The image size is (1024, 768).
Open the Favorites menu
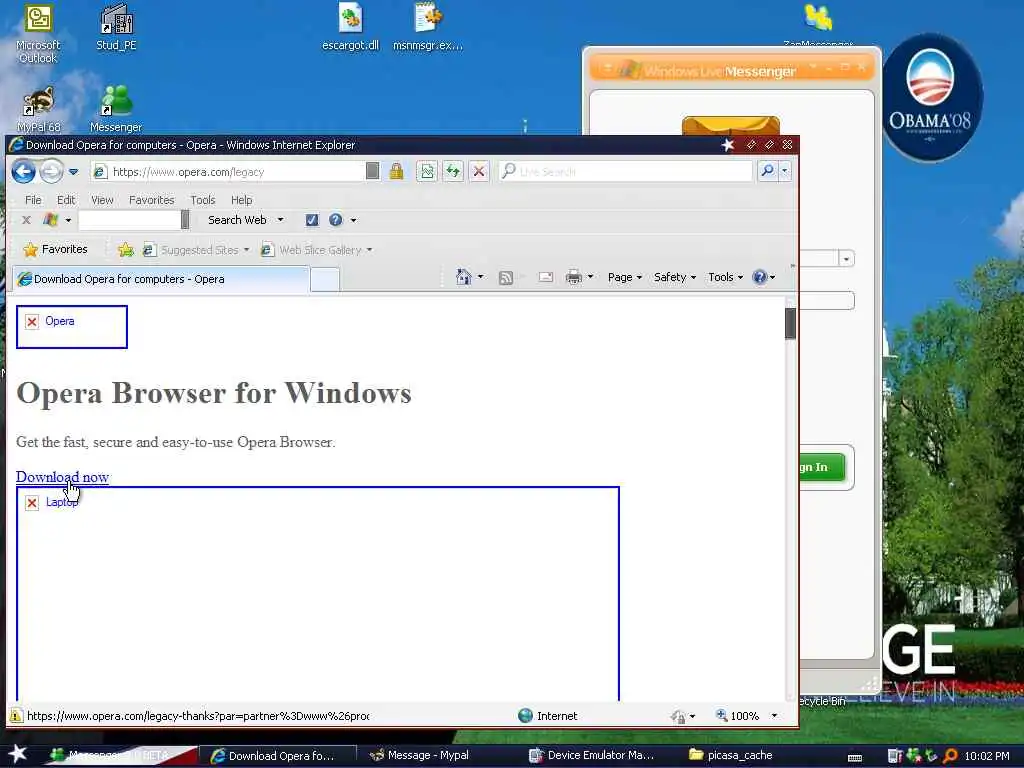tap(152, 200)
